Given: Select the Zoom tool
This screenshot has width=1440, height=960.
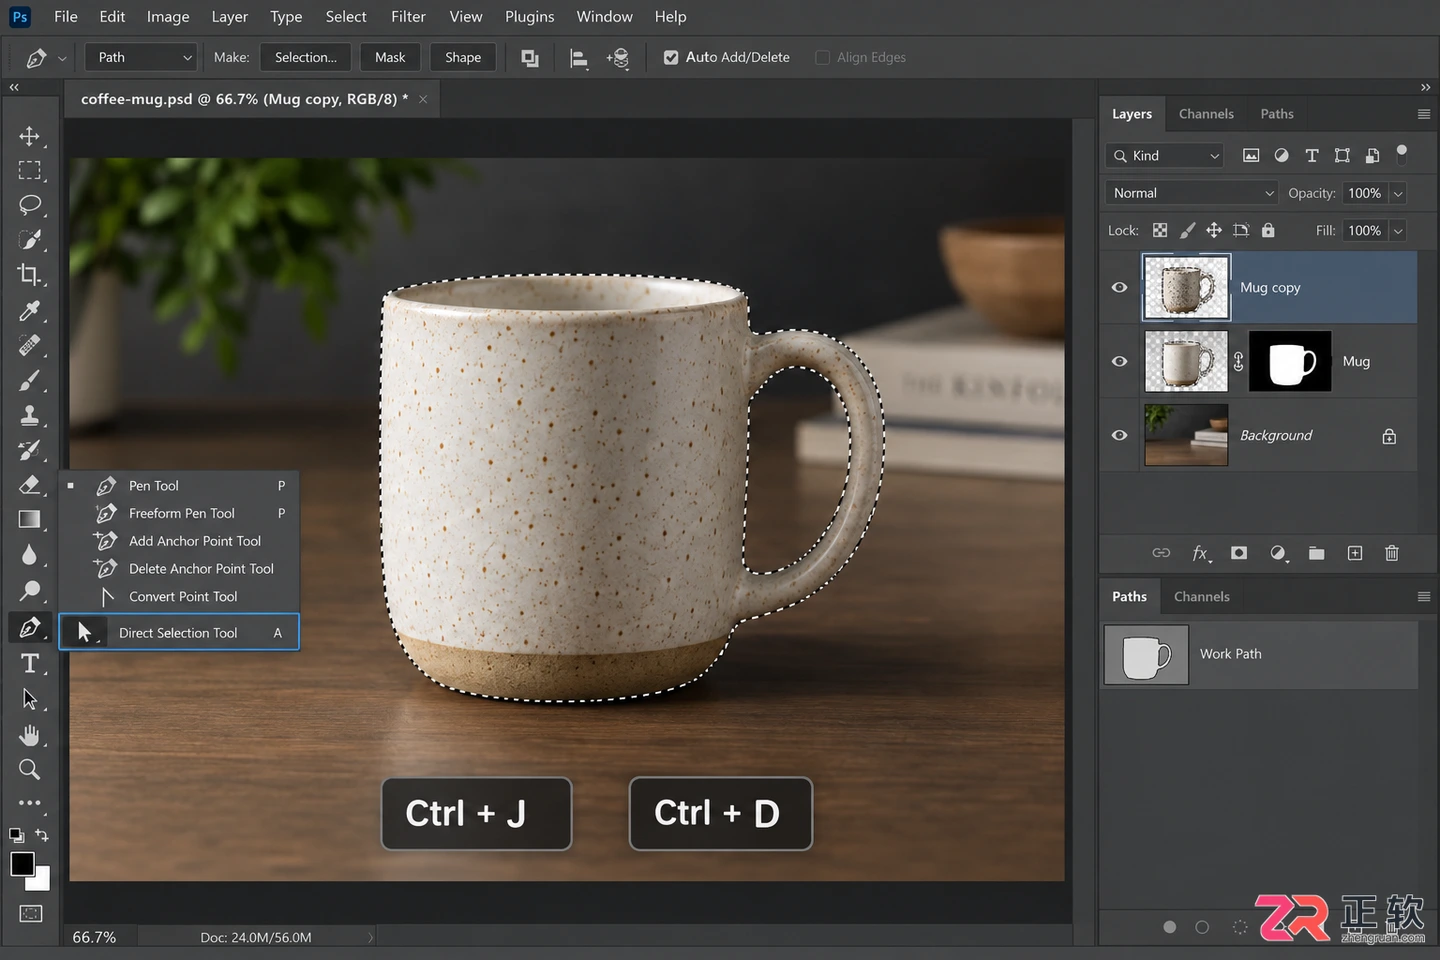Looking at the screenshot, I should click(x=30, y=770).
